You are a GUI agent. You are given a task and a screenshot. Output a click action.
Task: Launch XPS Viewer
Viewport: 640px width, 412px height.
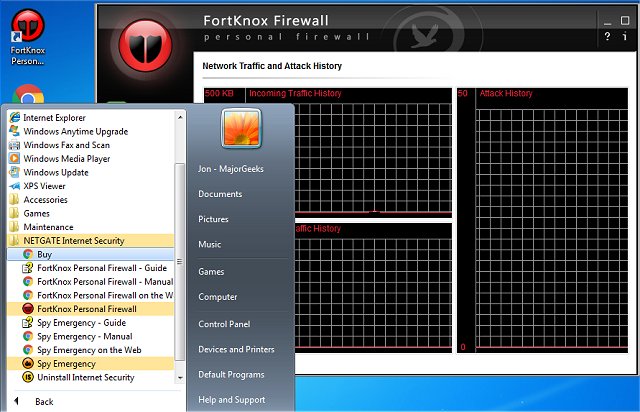[x=90, y=186]
